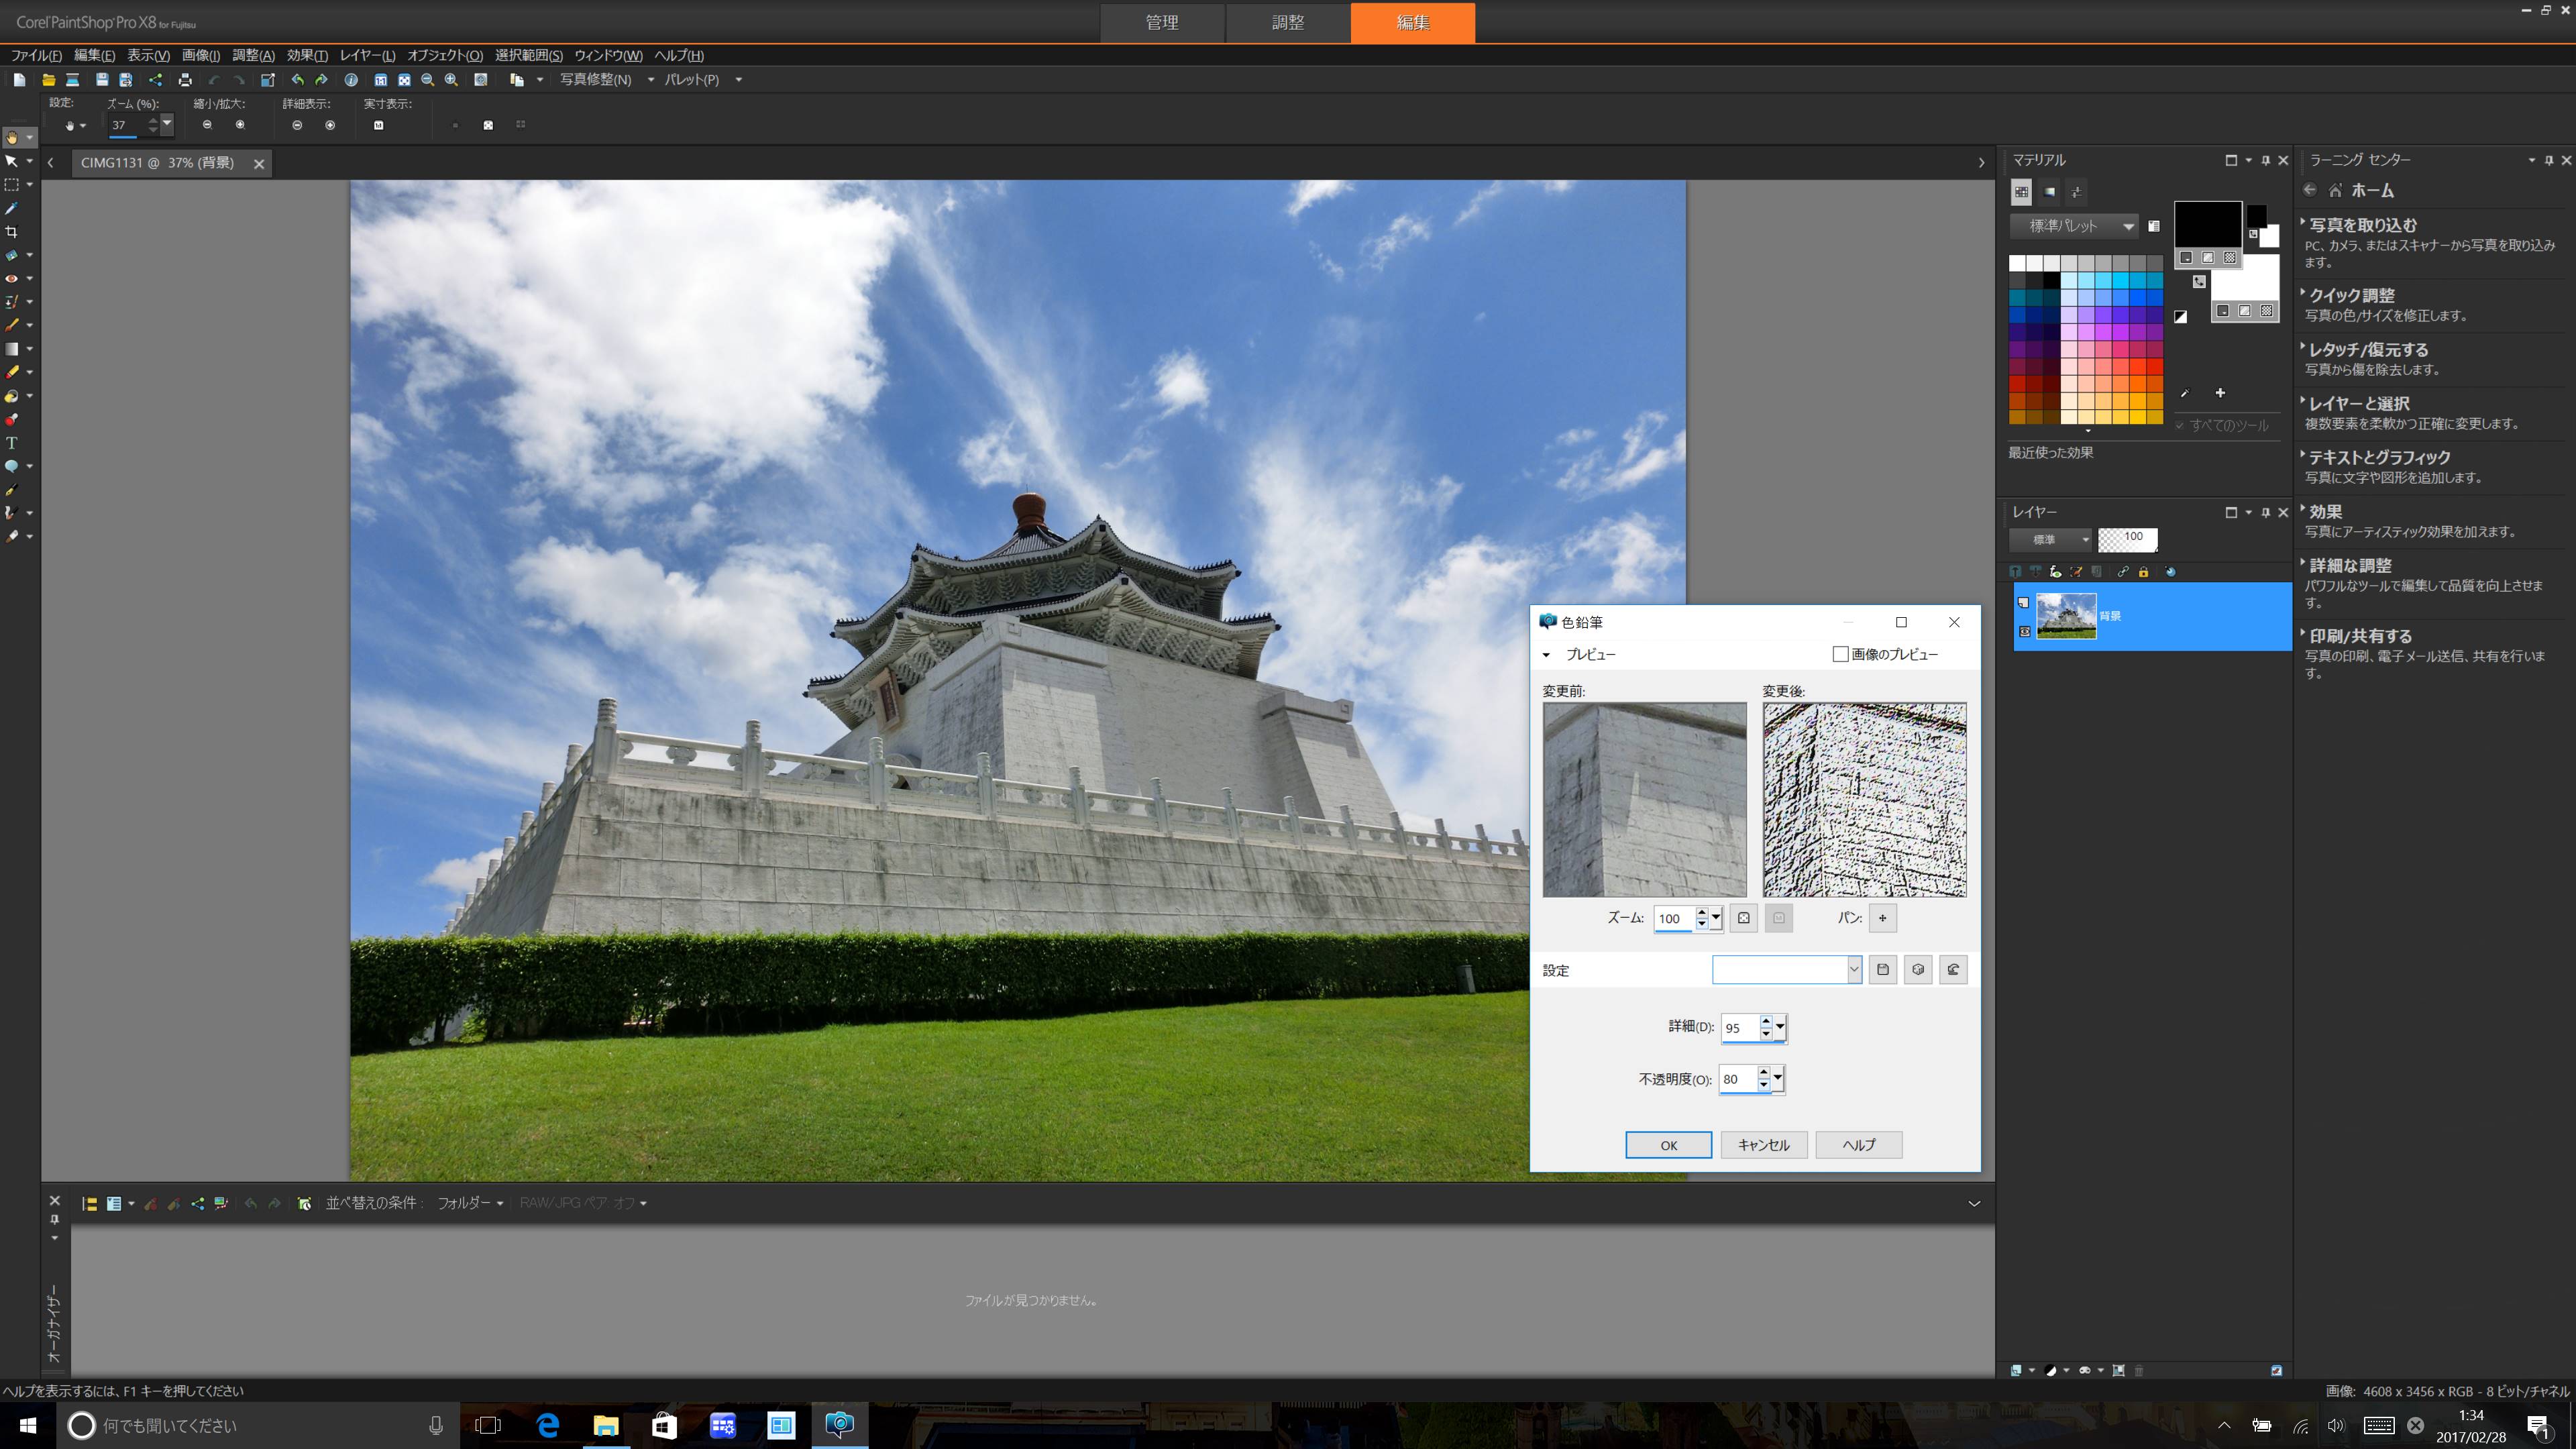2576x1449 pixels.
Task: Open 写真を取り込む in the Learning Center
Action: pyautogui.click(x=2363, y=225)
